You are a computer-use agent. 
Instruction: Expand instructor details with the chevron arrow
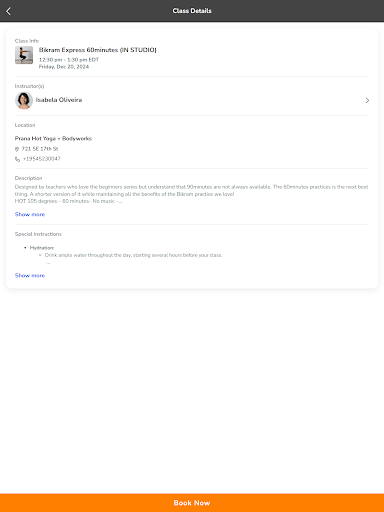[367, 100]
